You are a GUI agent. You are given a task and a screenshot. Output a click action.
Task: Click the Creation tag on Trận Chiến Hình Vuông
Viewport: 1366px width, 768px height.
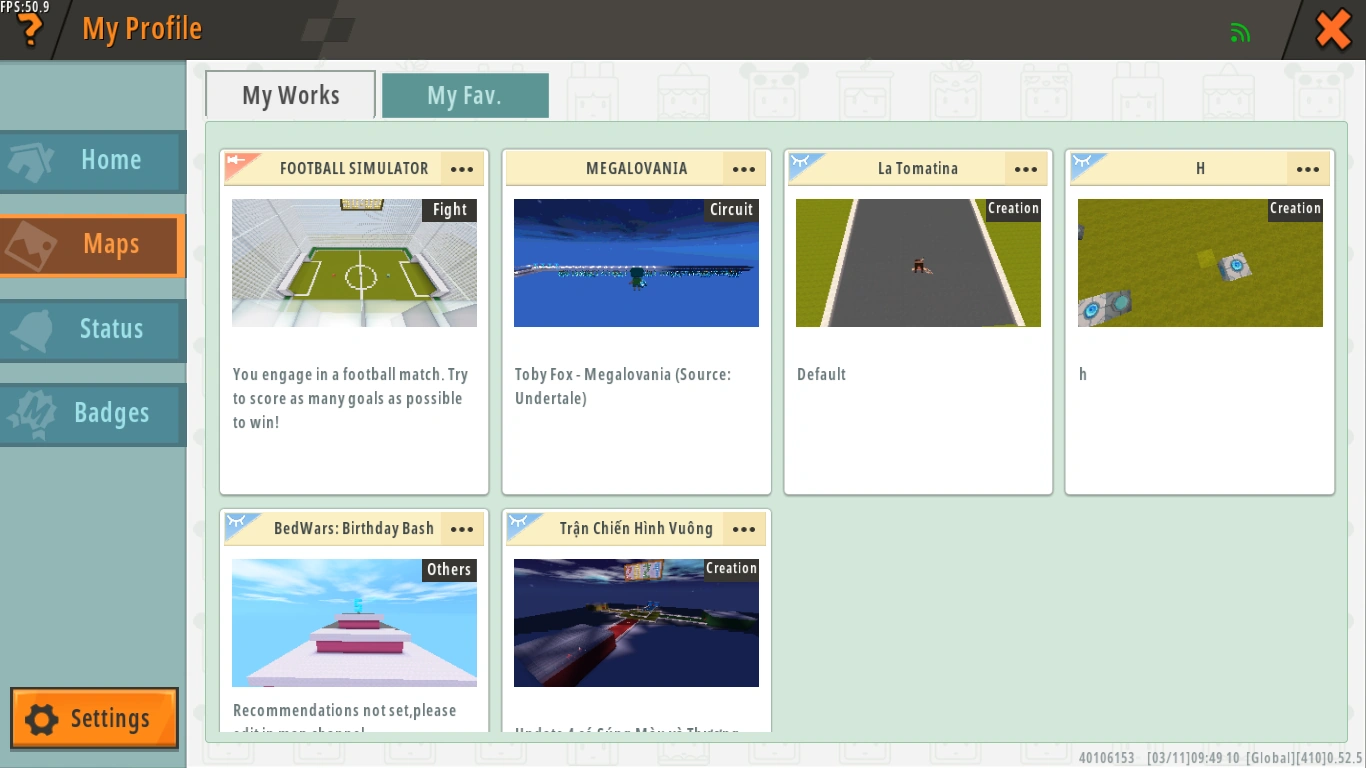click(x=731, y=569)
